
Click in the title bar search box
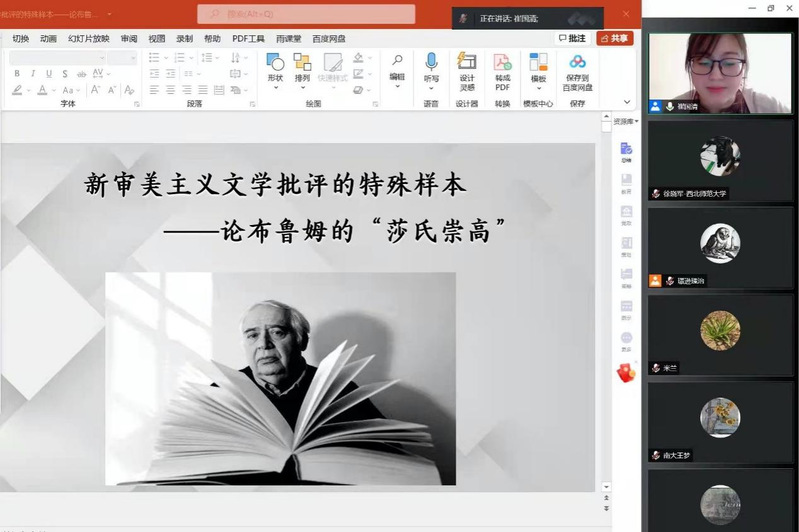coord(306,14)
